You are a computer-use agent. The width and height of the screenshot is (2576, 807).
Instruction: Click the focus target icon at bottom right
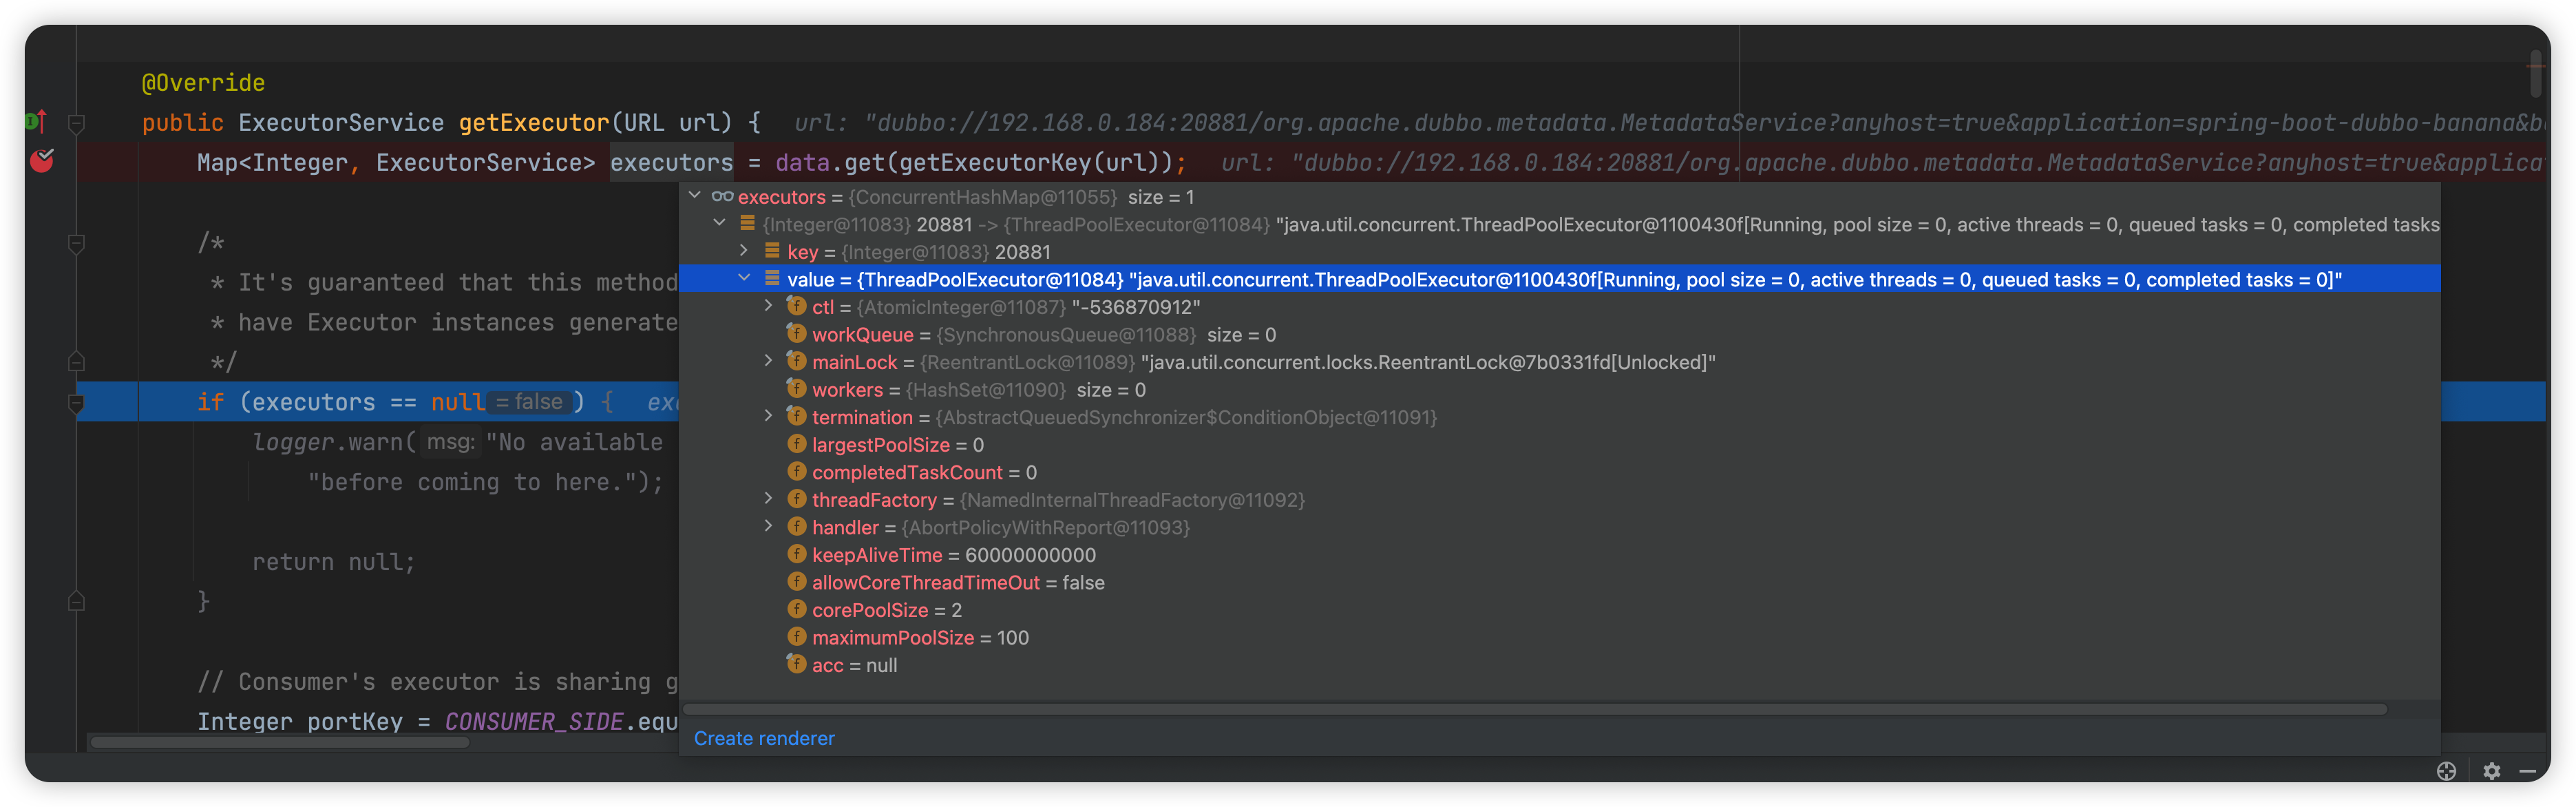[2446, 771]
